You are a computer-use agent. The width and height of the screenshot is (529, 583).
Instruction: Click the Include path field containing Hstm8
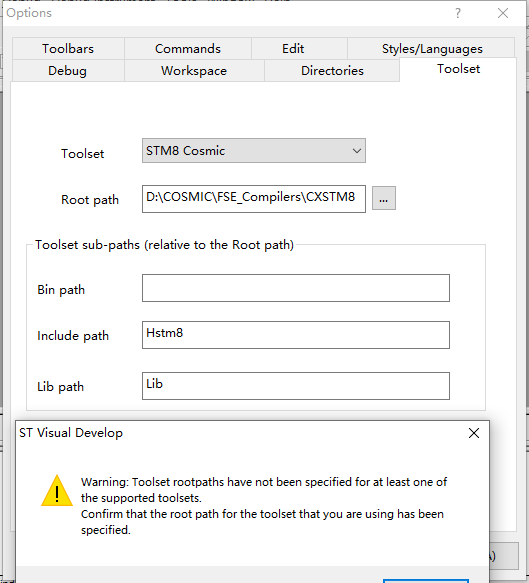point(296,335)
